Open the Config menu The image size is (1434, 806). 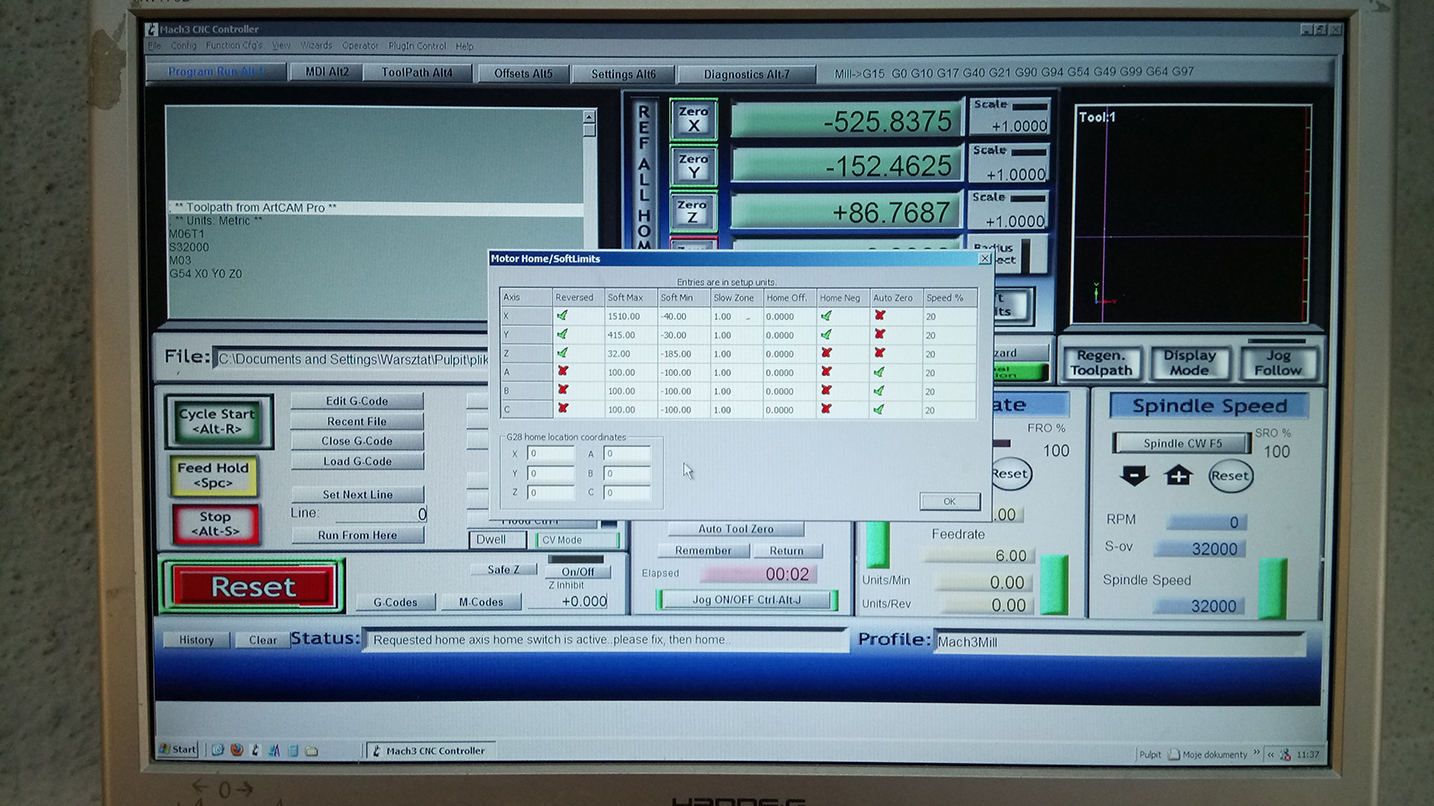[x=184, y=46]
